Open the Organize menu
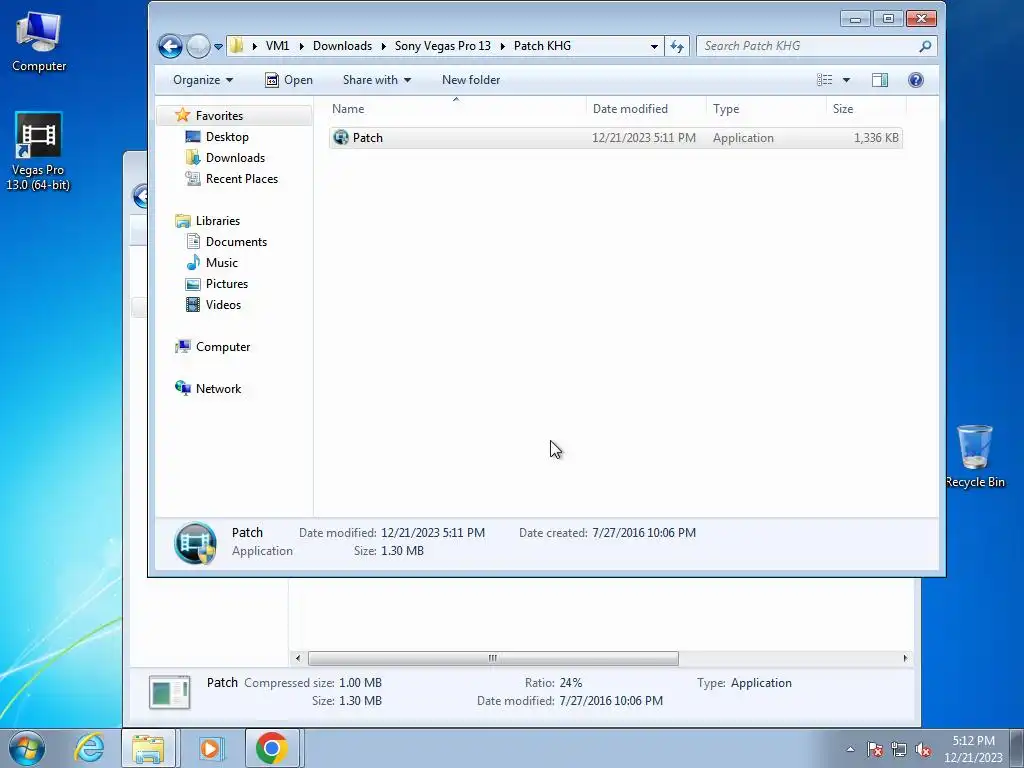The image size is (1024, 768). [202, 80]
